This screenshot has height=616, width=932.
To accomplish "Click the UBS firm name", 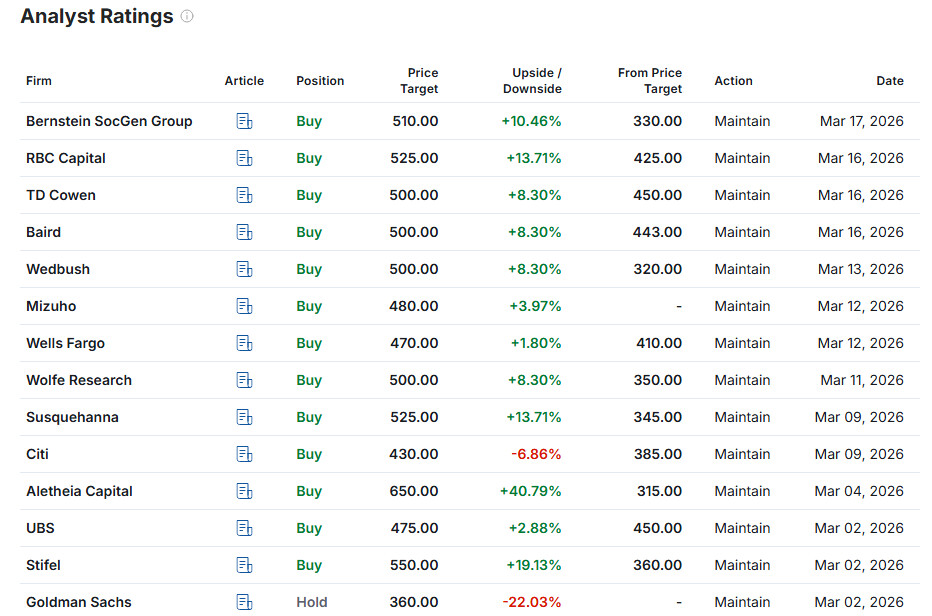I will (40, 528).
